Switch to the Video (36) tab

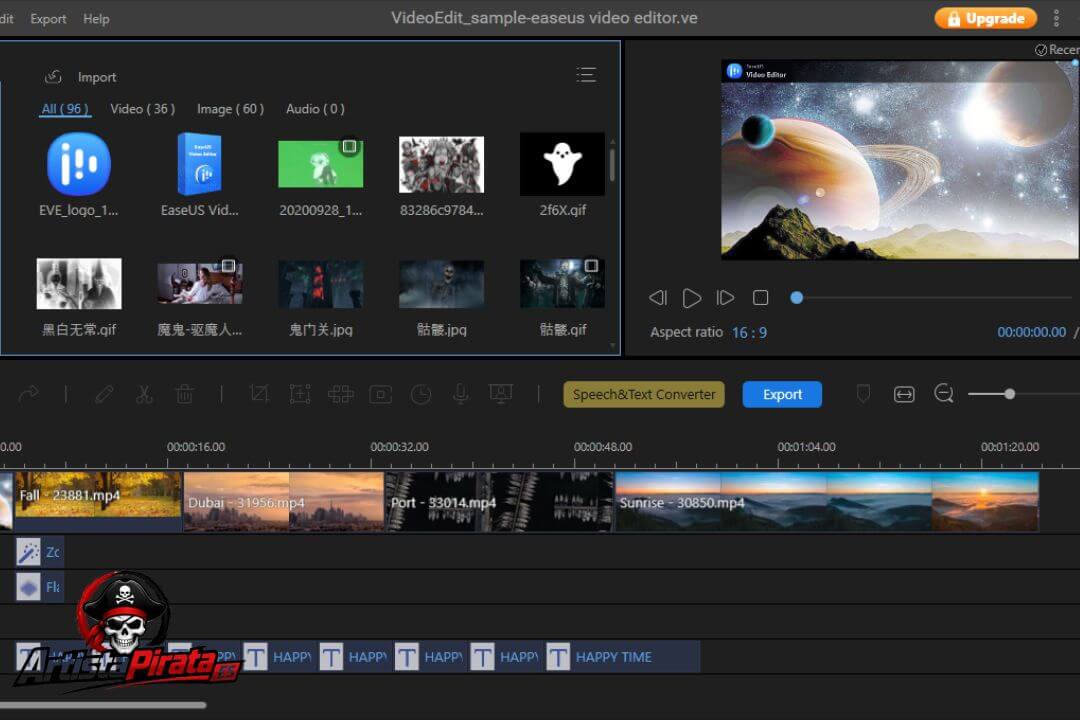(x=143, y=109)
